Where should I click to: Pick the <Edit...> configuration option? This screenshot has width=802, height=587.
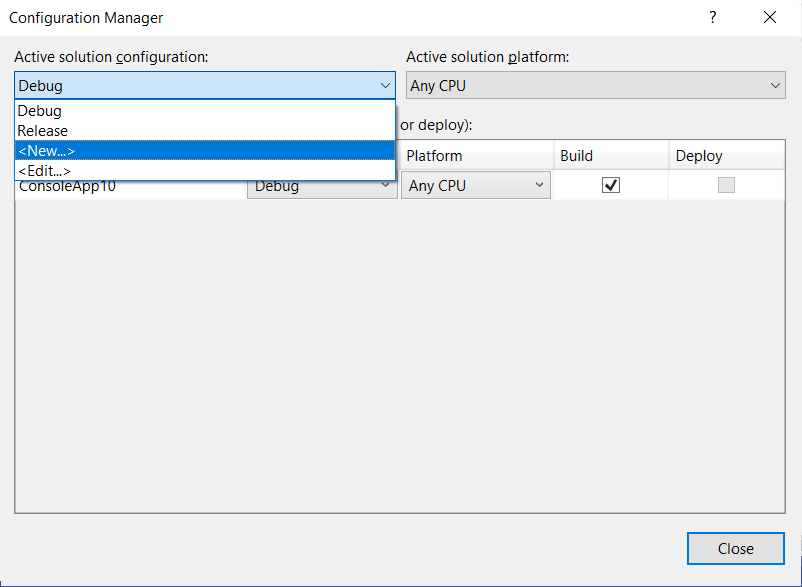click(44, 171)
